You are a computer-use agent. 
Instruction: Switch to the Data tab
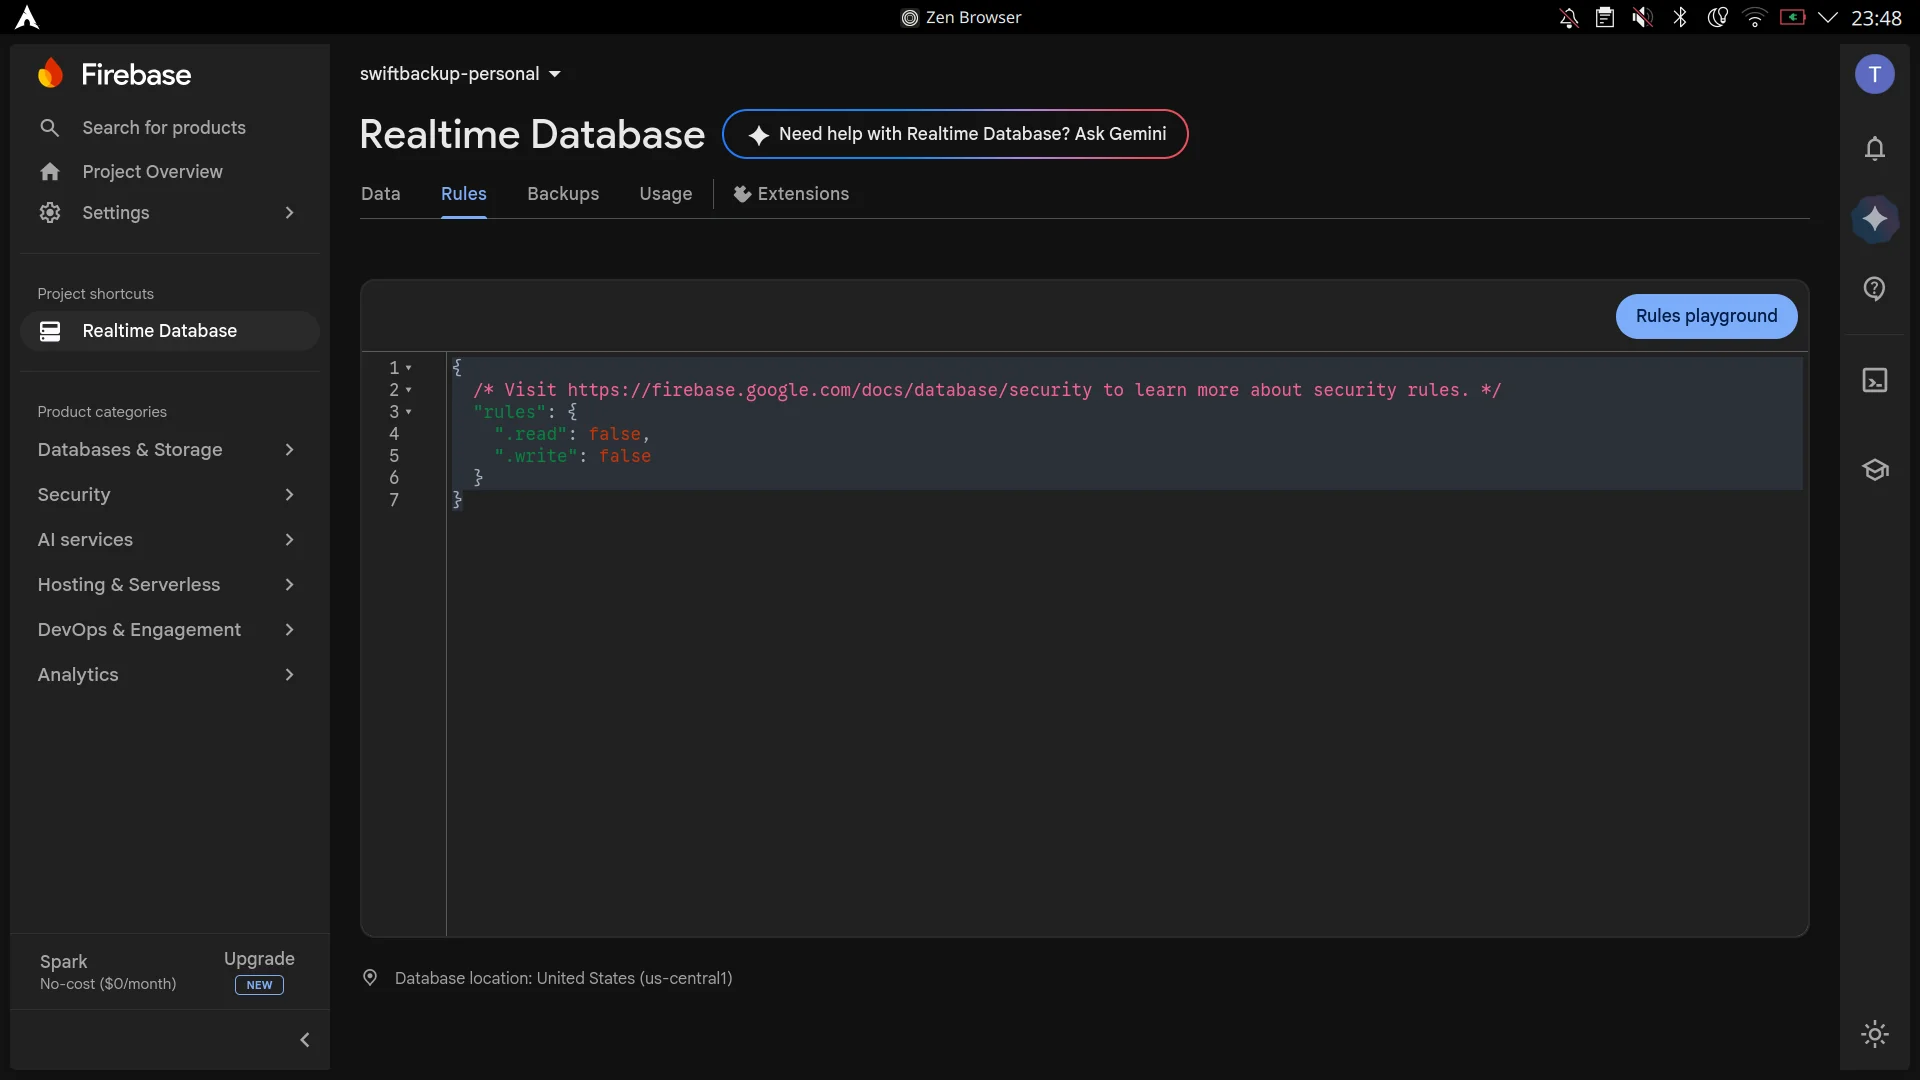pos(380,194)
